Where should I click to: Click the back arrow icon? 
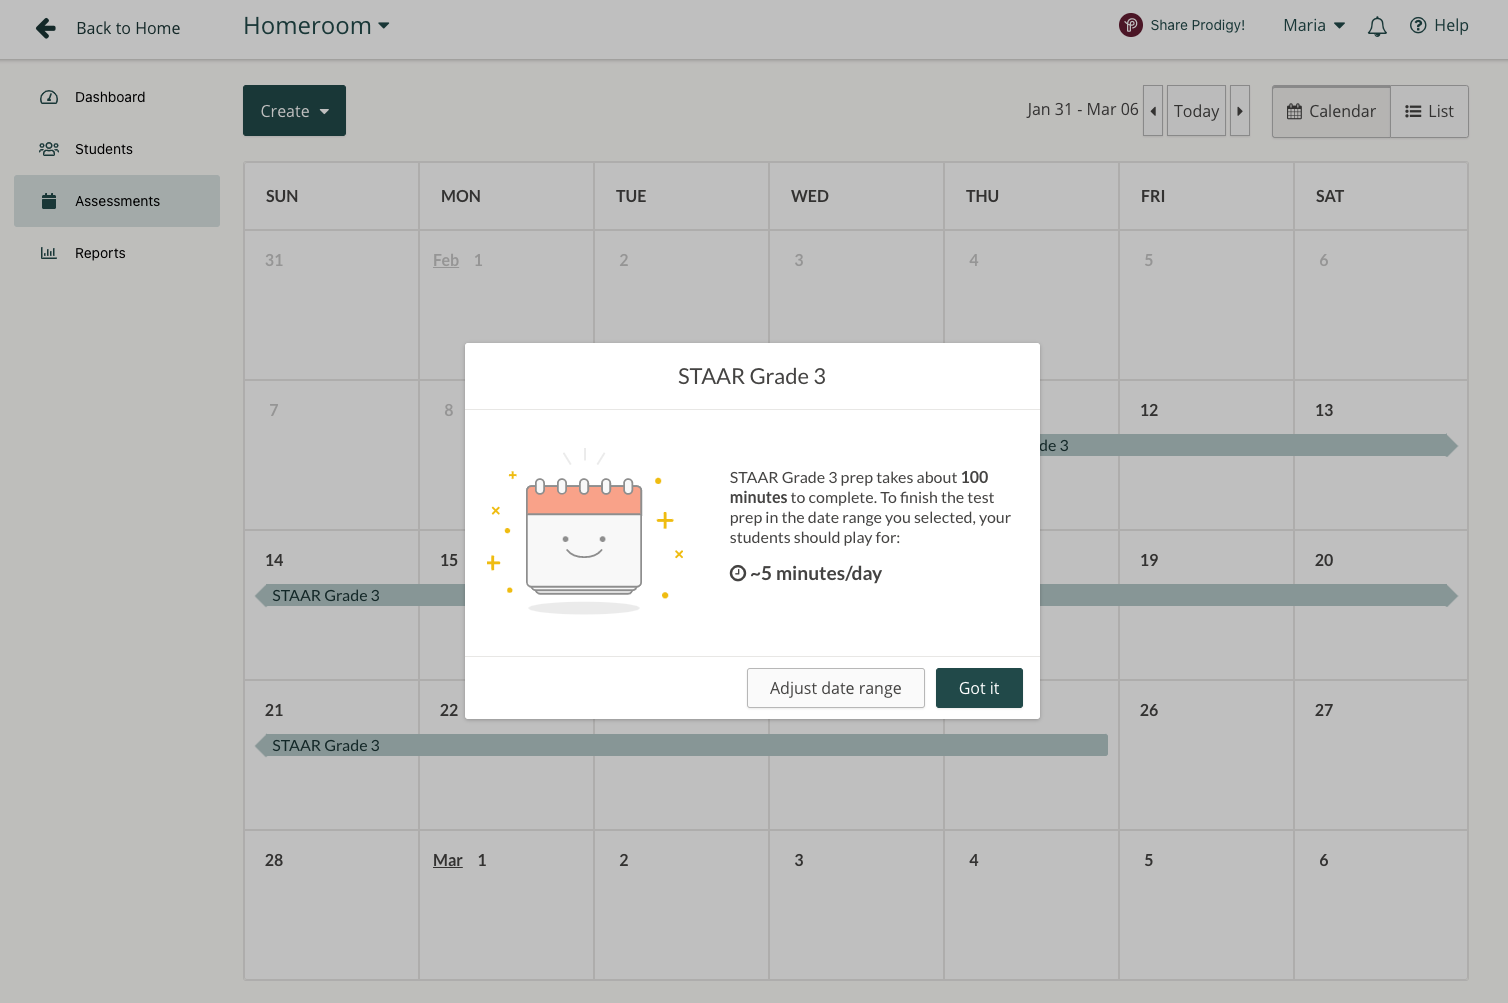coord(46,28)
